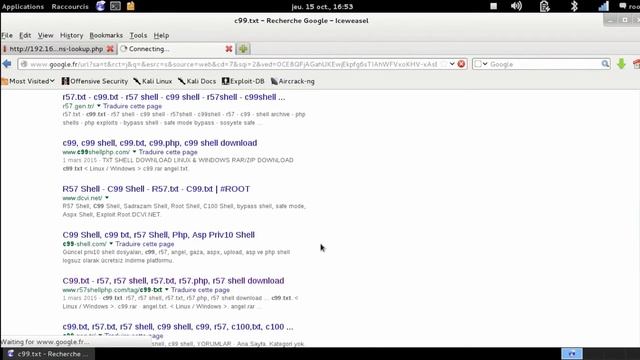This screenshot has width=640, height=360.
Task: Click the workspace switcher in bottom panel
Action: [x=571, y=354]
